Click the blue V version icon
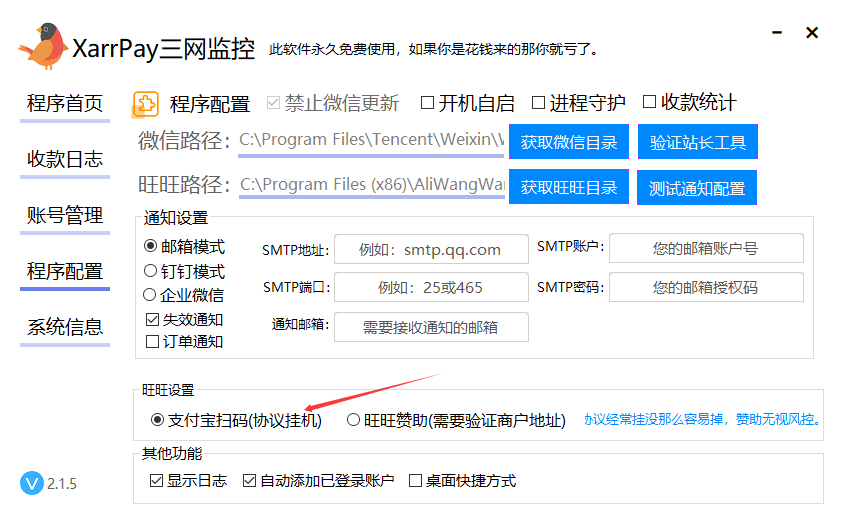 pyautogui.click(x=32, y=483)
